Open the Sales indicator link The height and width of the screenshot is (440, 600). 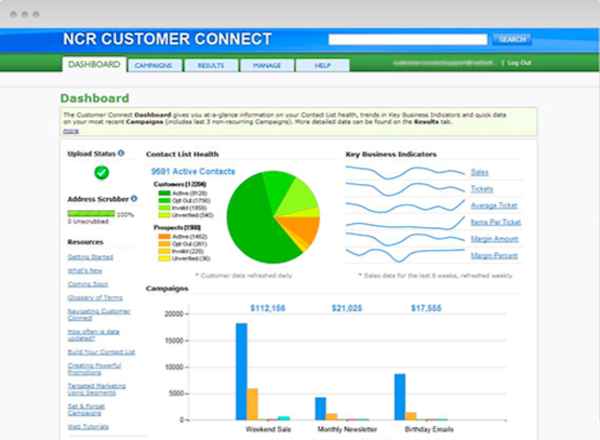(x=479, y=172)
